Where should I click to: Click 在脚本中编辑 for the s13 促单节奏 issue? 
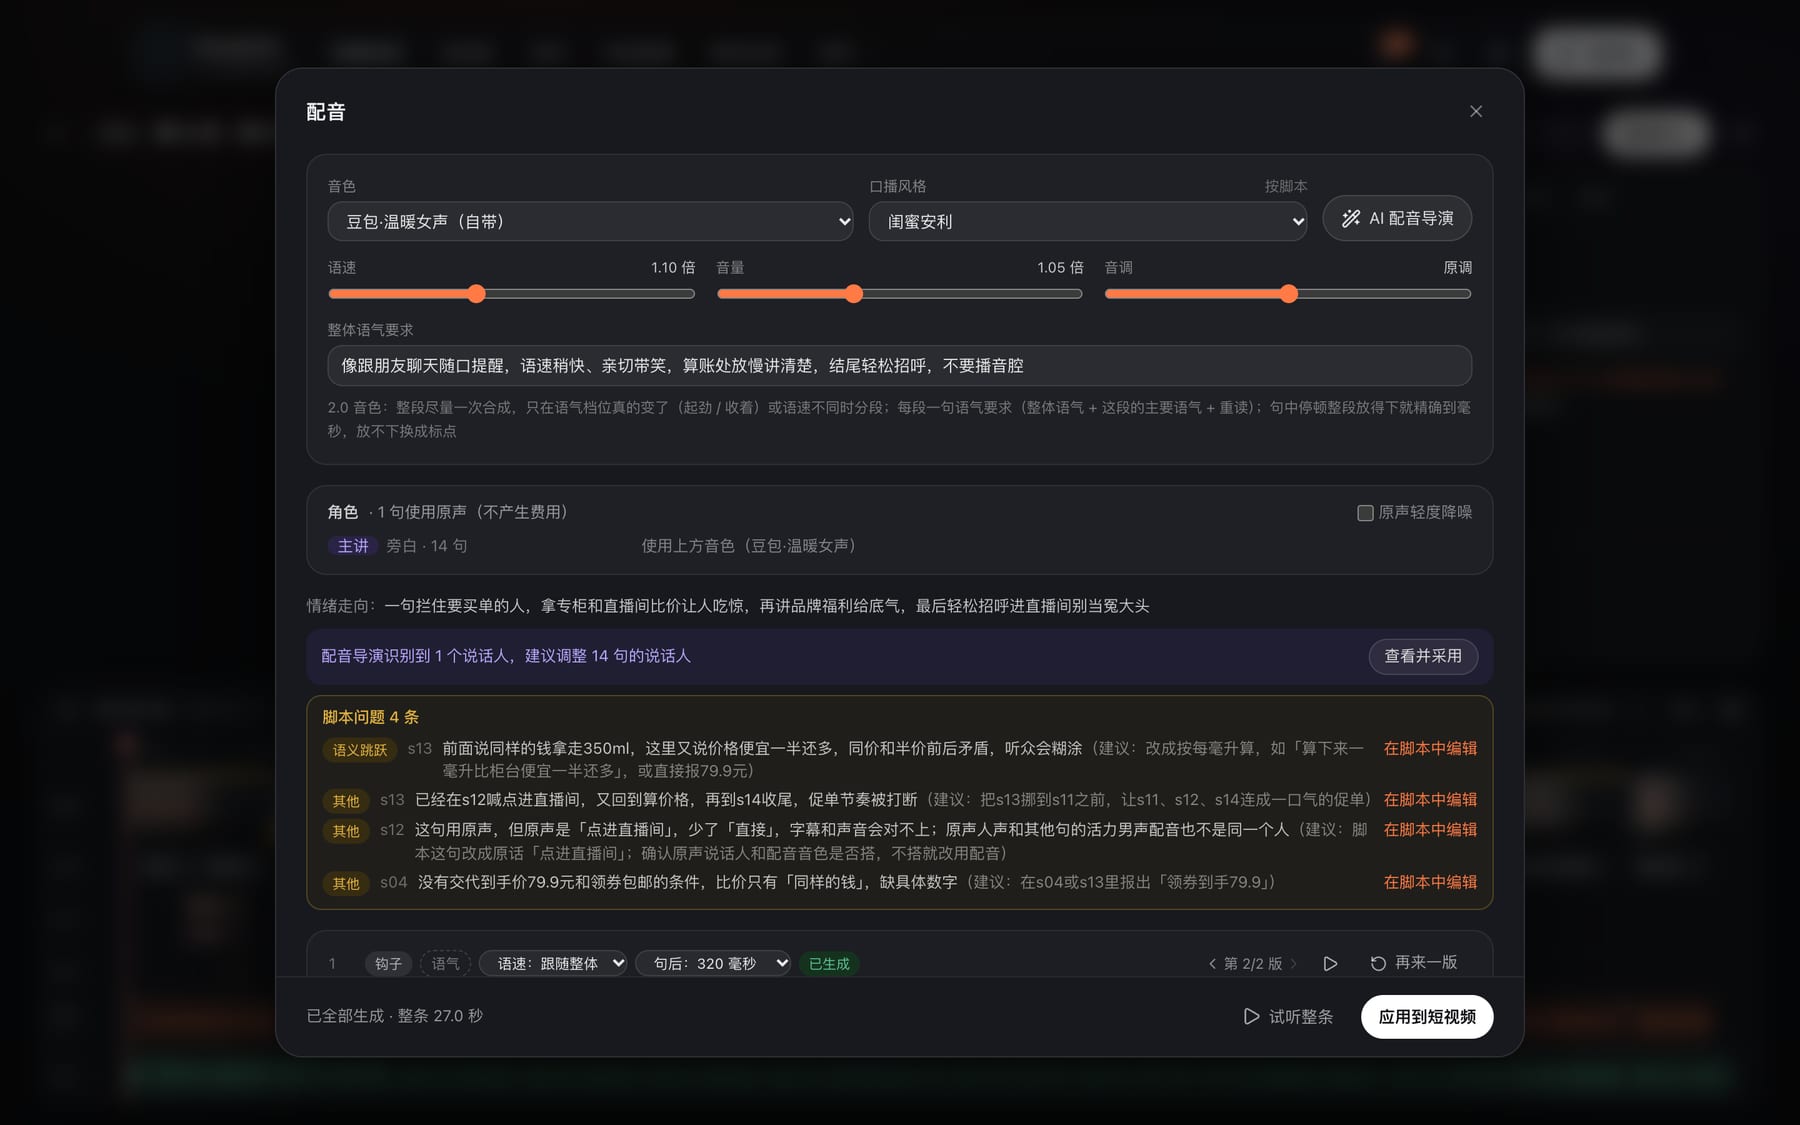(x=1430, y=799)
